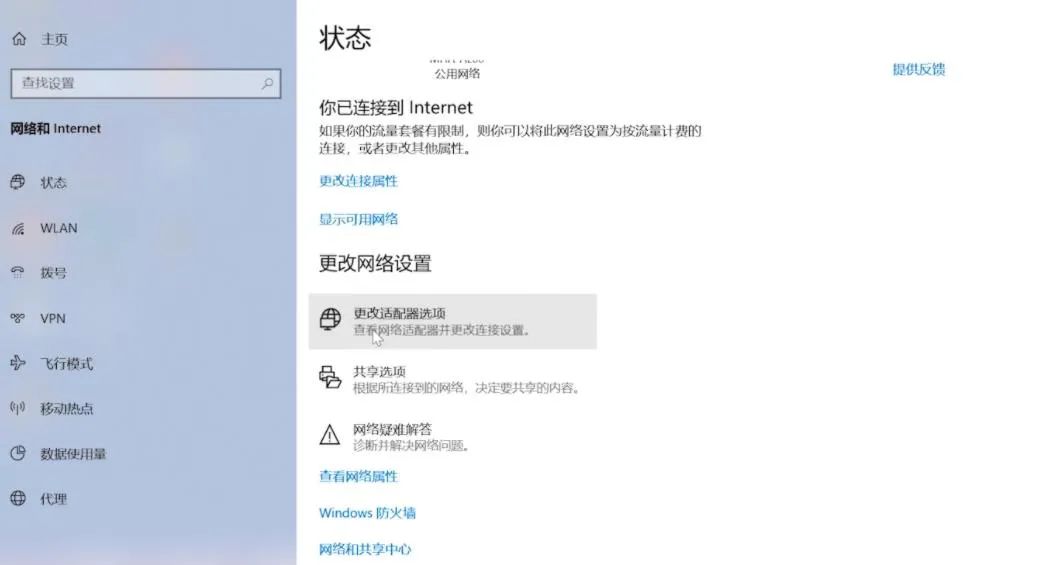This screenshot has width=1042, height=565.
Task: Click the 移动热点 hotspot icon
Action: click(18, 408)
